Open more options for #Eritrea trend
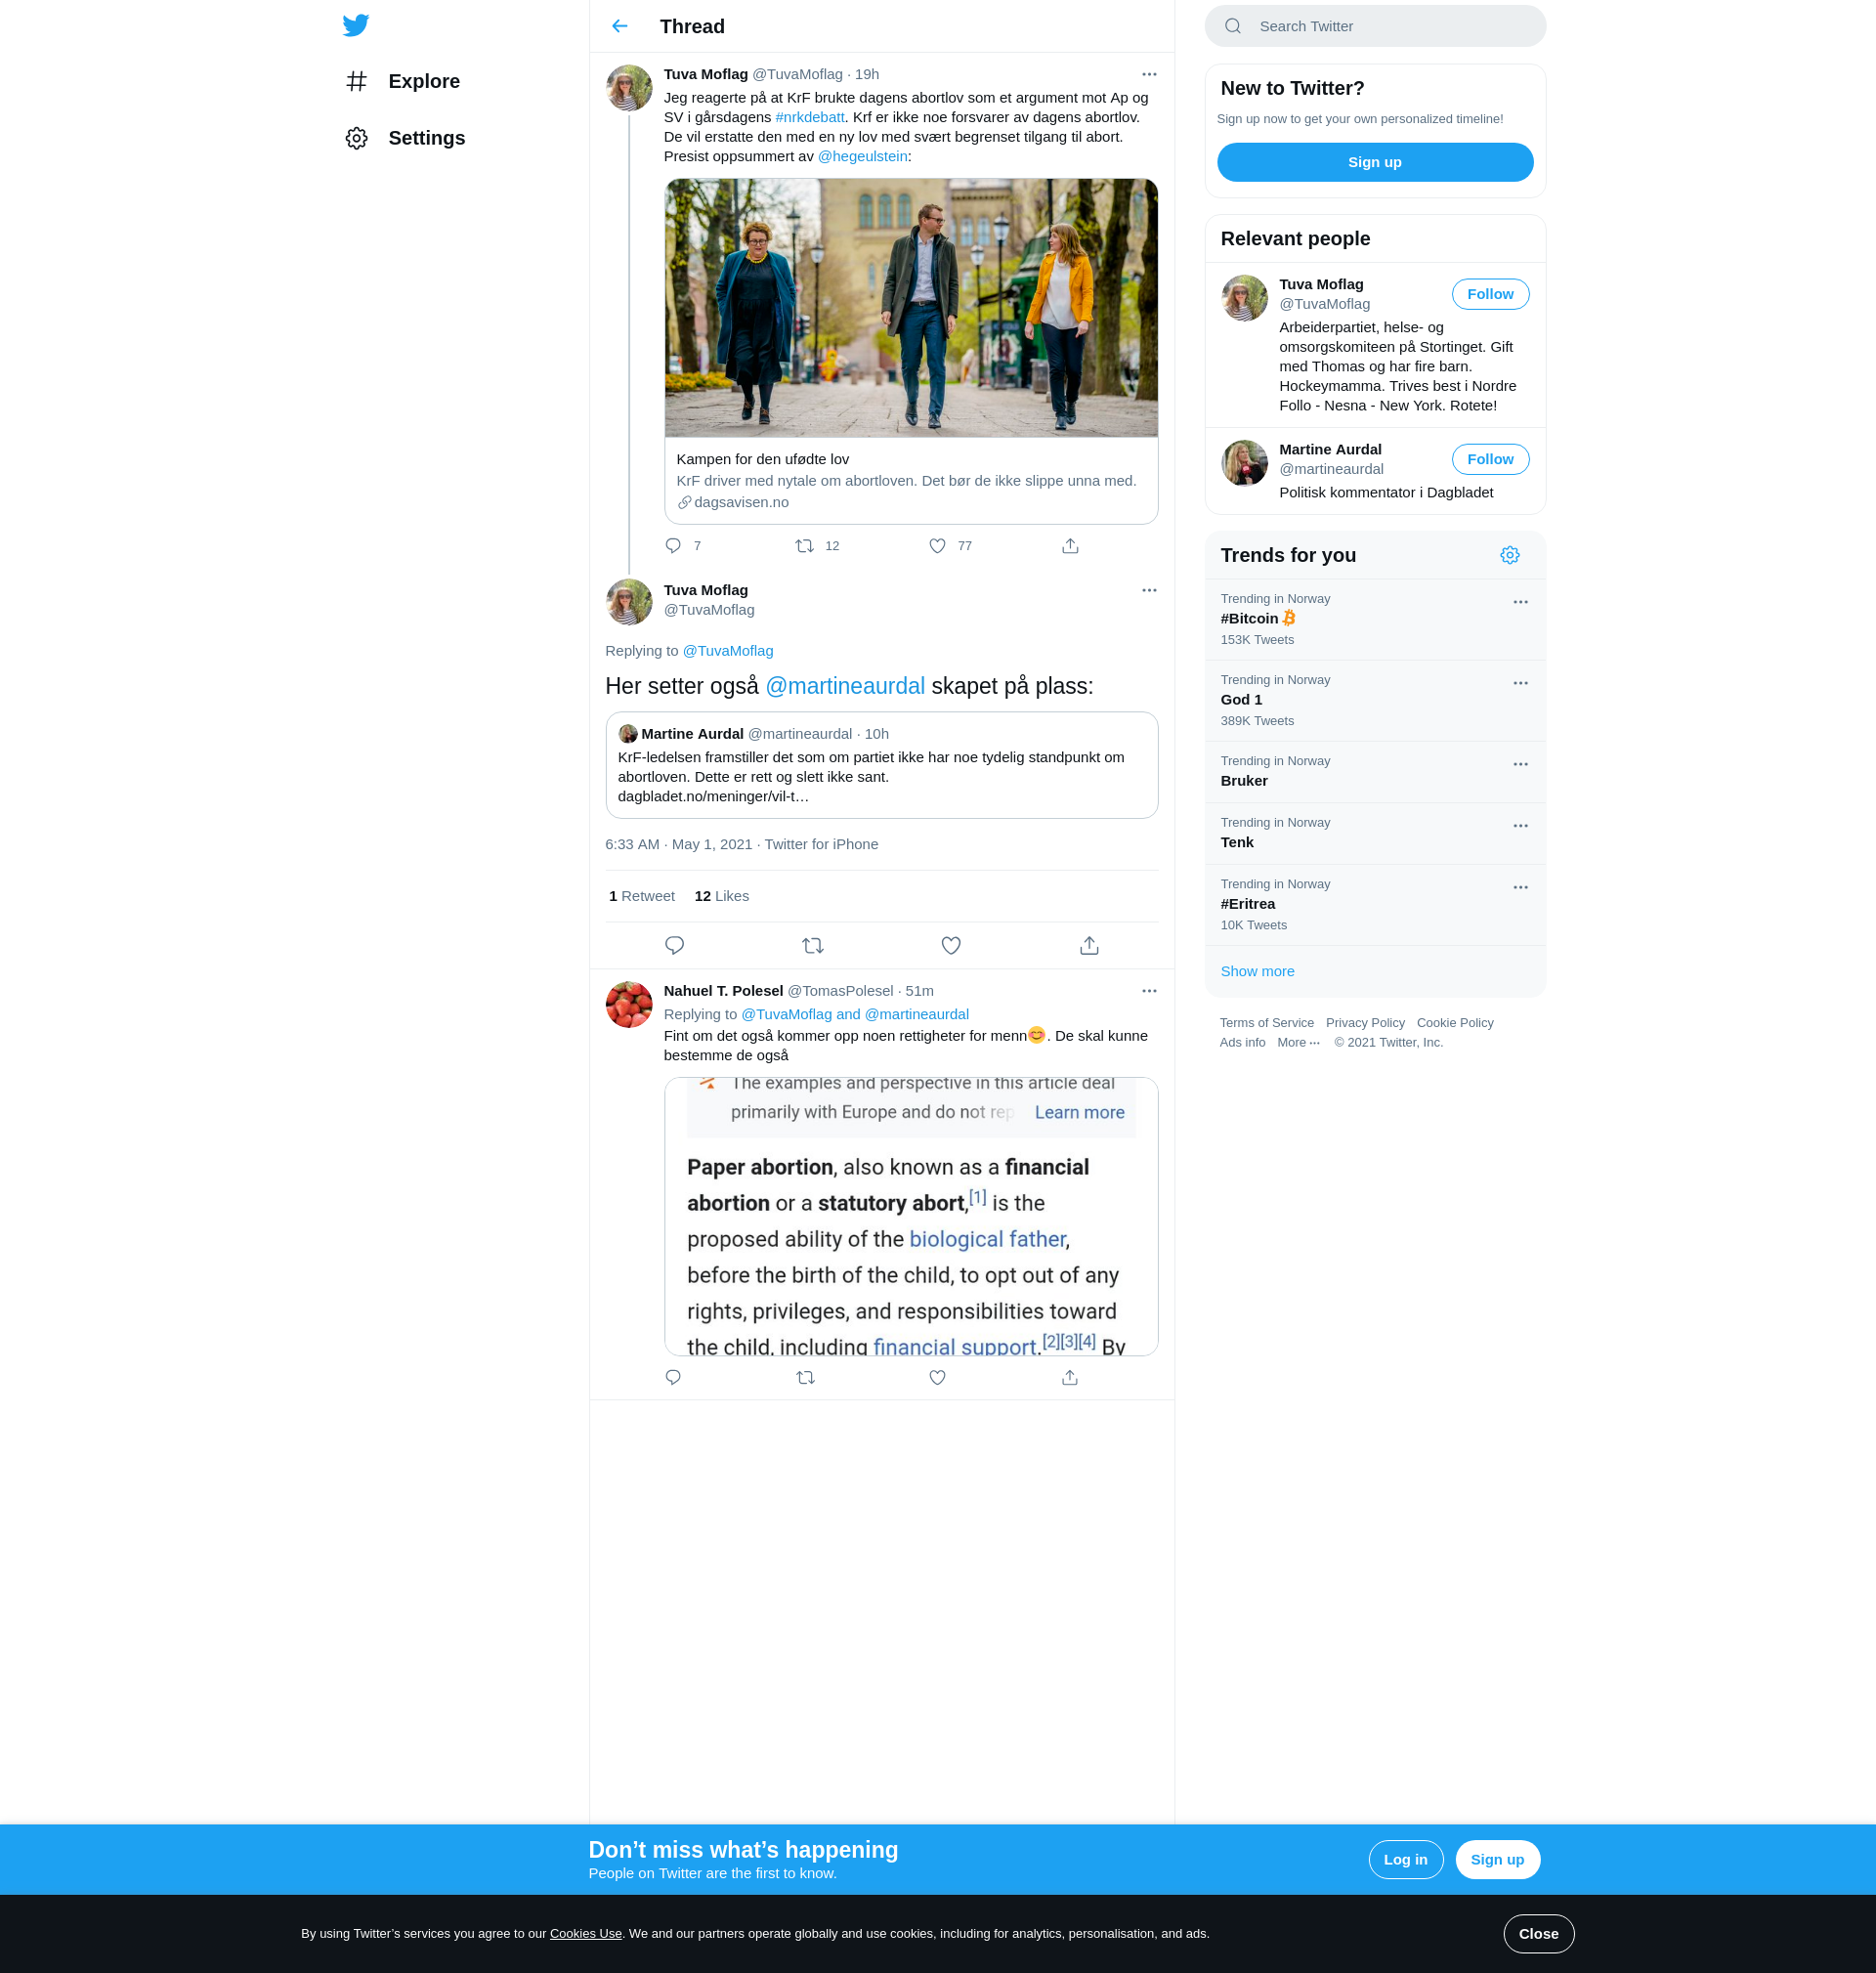The image size is (1876, 1973). pos(1520,887)
